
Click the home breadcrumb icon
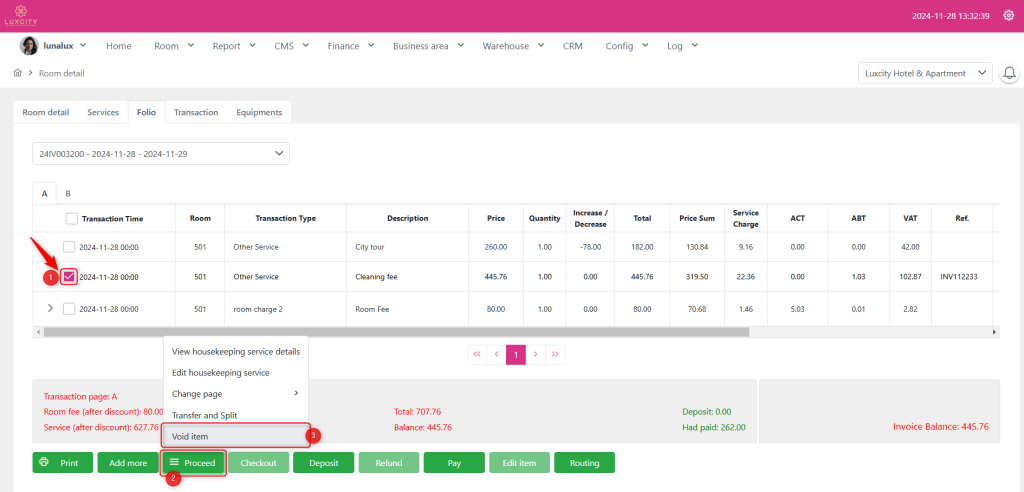[x=18, y=73]
